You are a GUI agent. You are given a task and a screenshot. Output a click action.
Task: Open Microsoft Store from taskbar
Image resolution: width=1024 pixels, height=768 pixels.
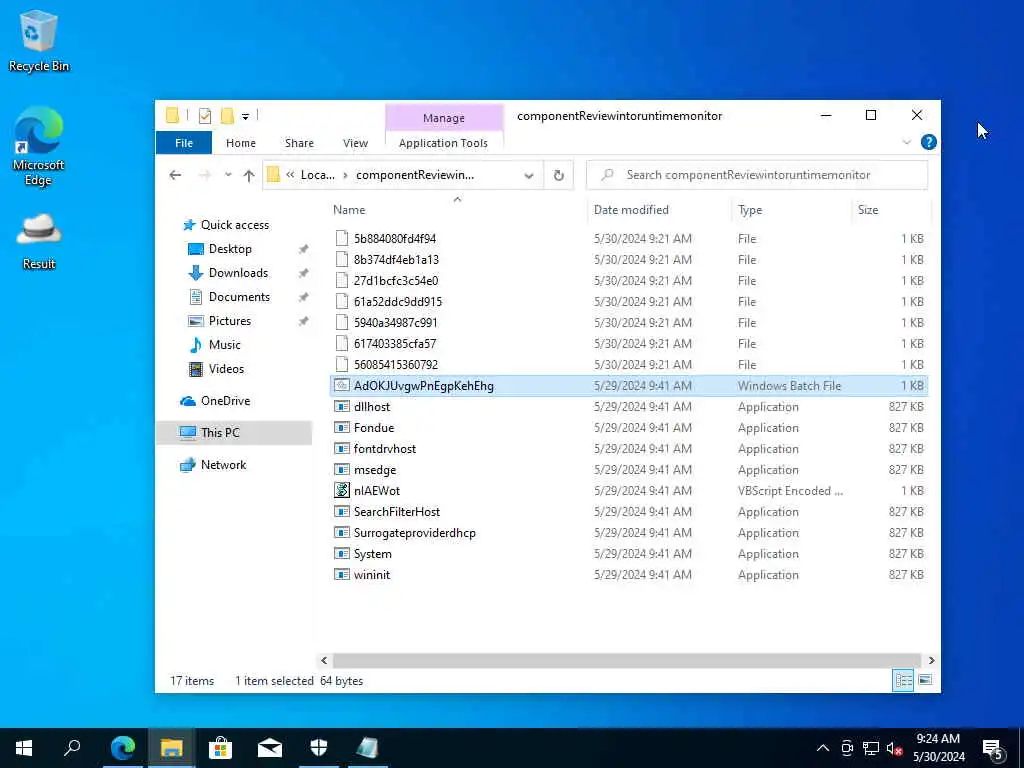pyautogui.click(x=220, y=748)
